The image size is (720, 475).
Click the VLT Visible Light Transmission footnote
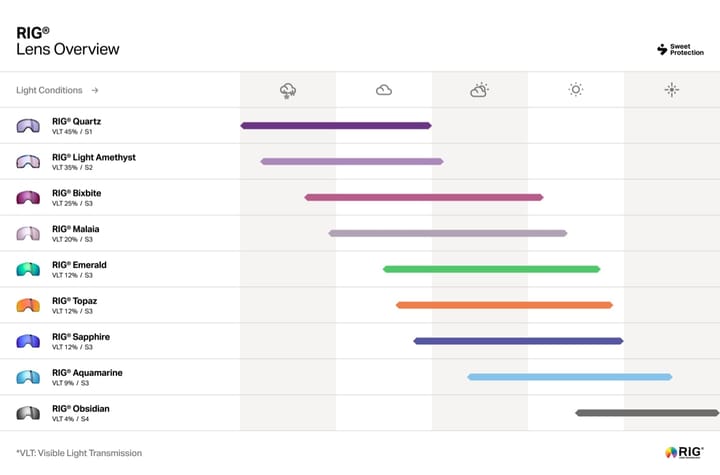[79, 453]
